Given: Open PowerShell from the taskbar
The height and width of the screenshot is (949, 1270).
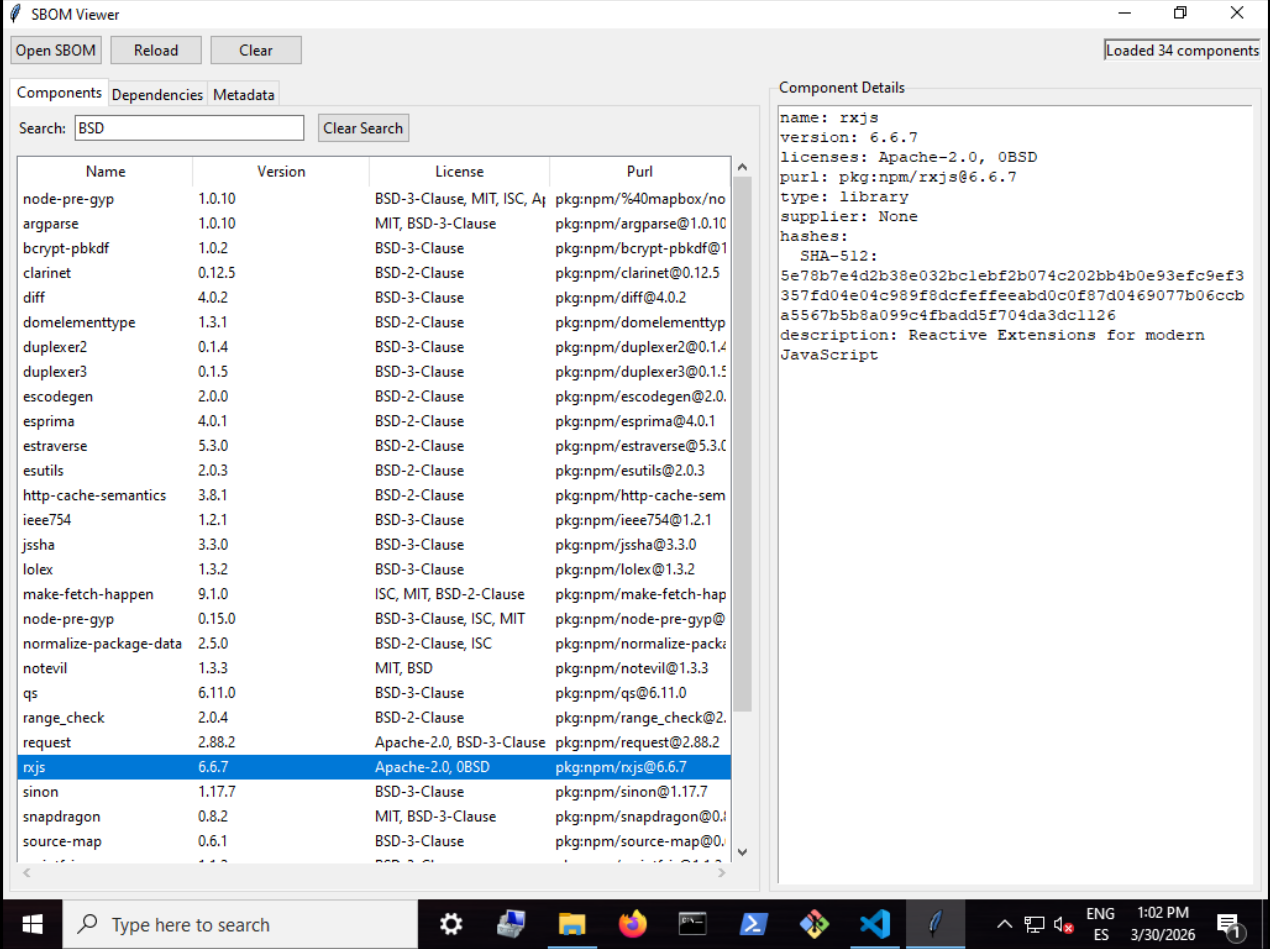Looking at the screenshot, I should (752, 923).
